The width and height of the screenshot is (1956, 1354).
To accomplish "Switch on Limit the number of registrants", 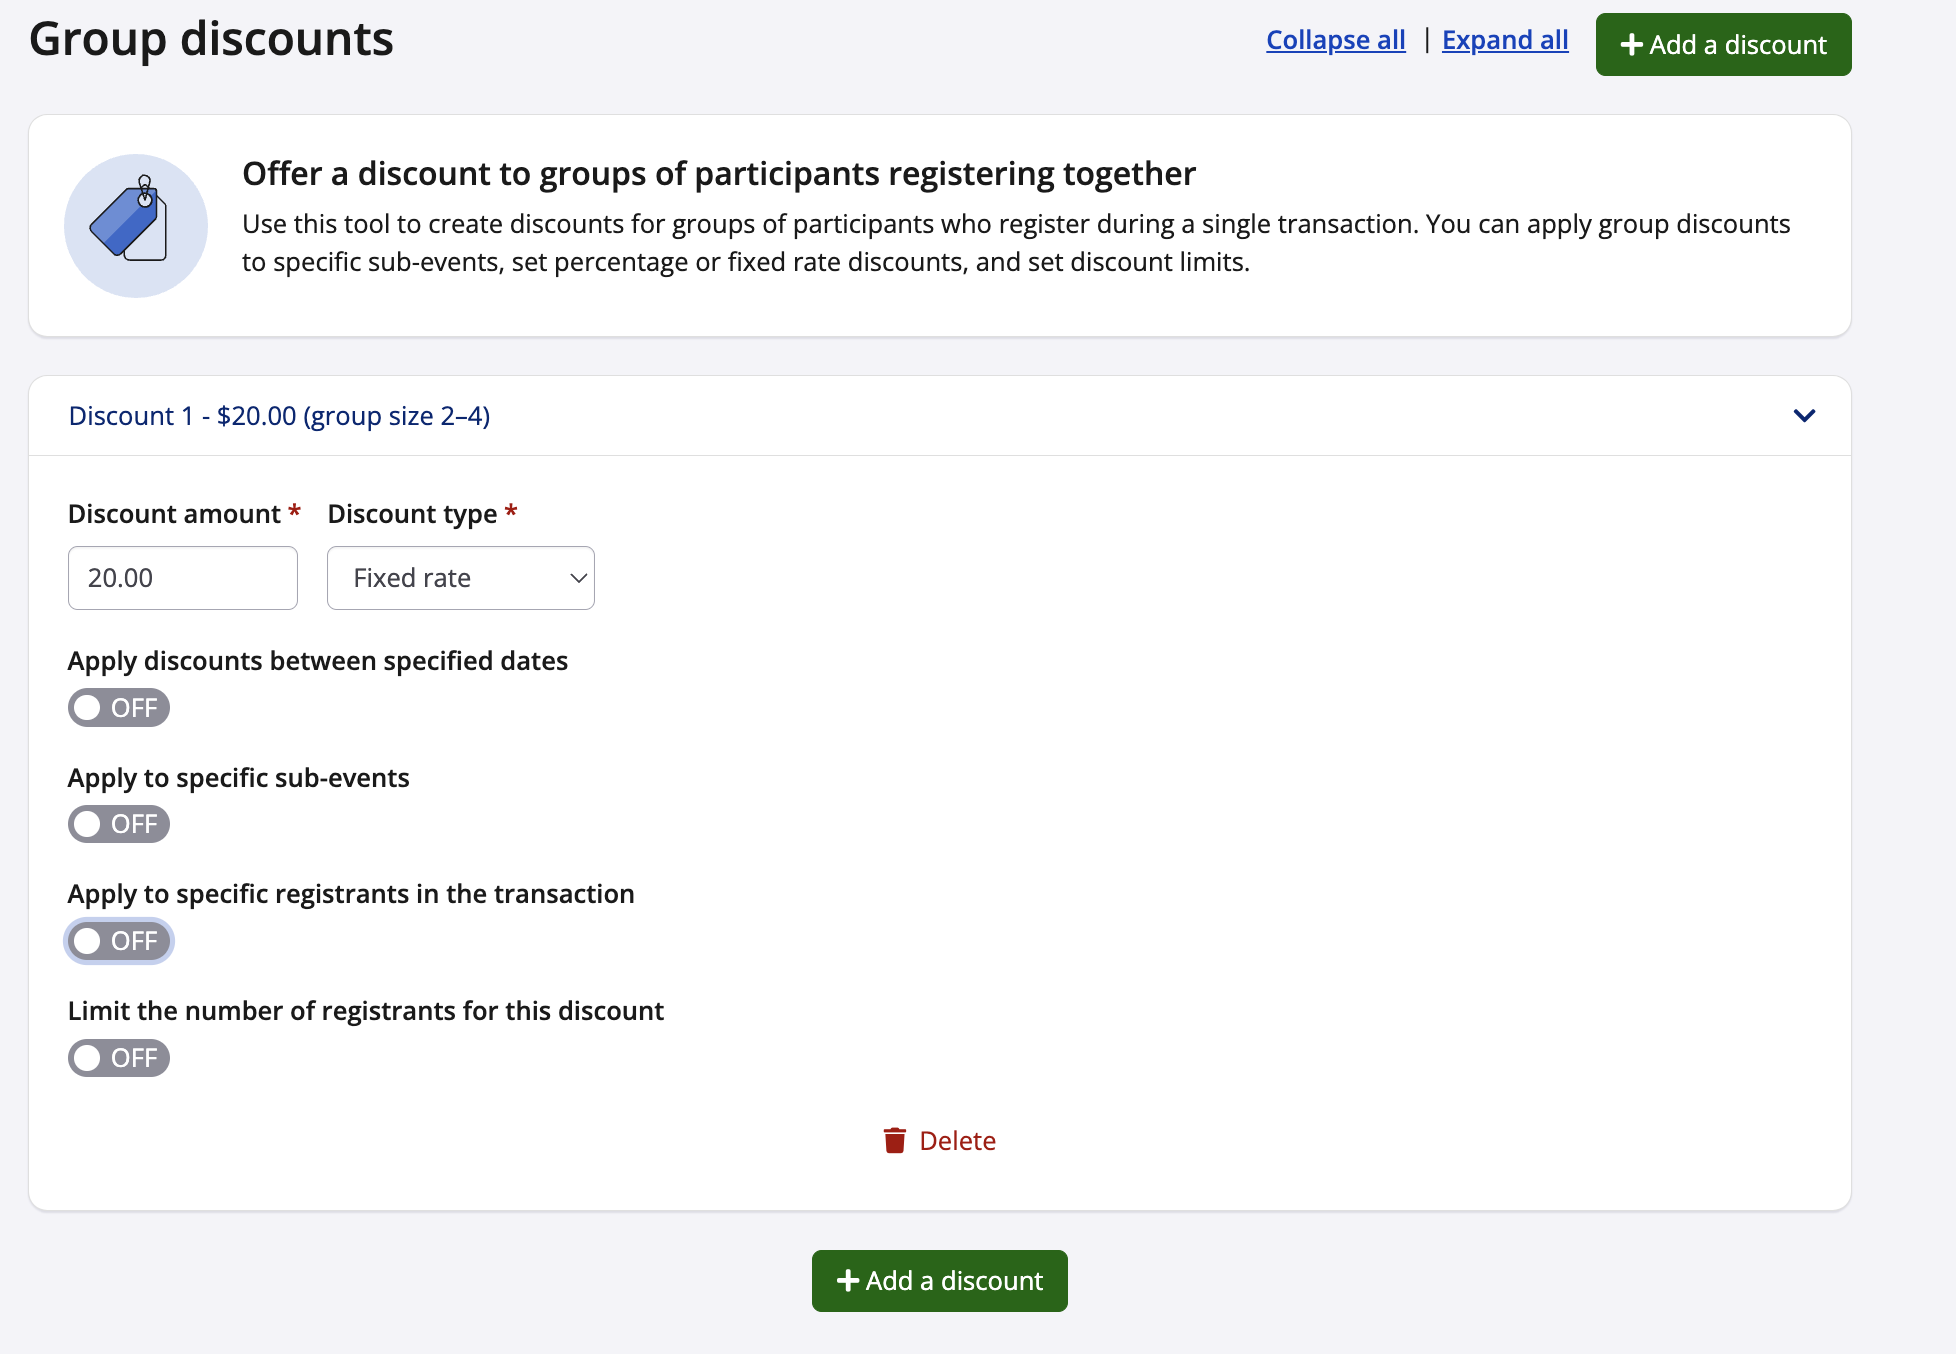I will tap(119, 1058).
